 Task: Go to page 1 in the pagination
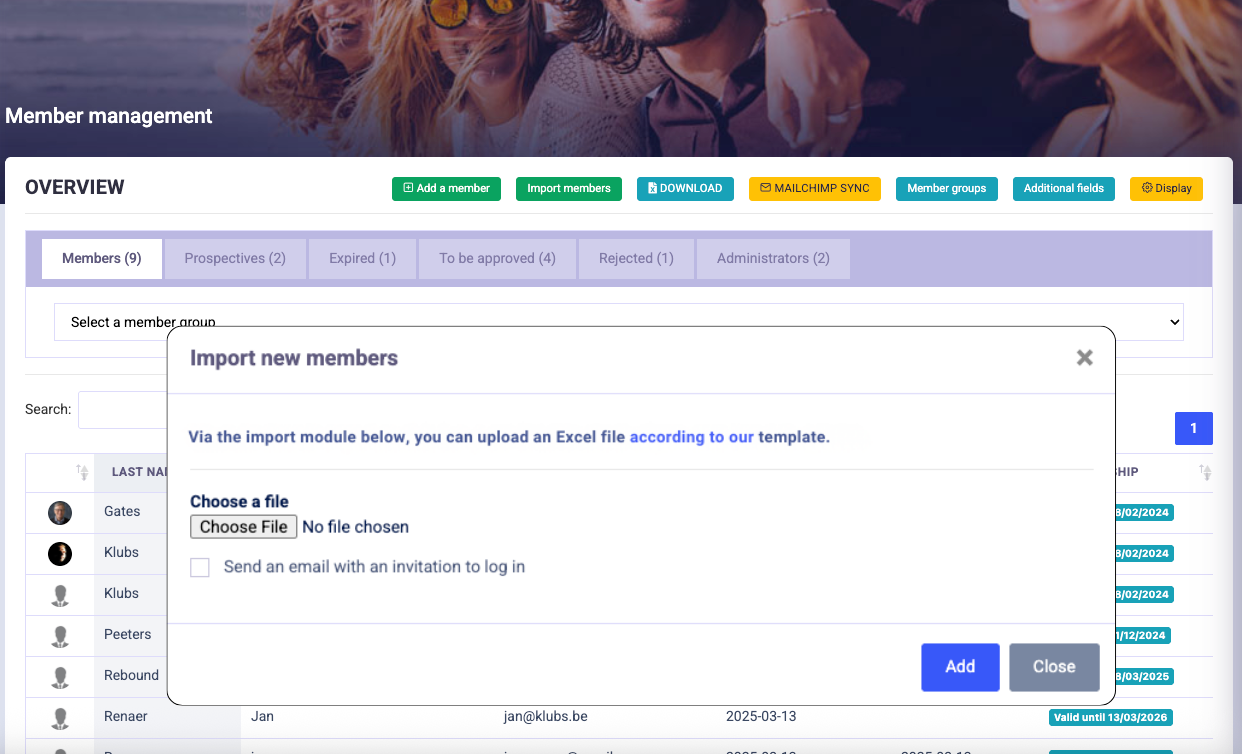click(x=1193, y=428)
